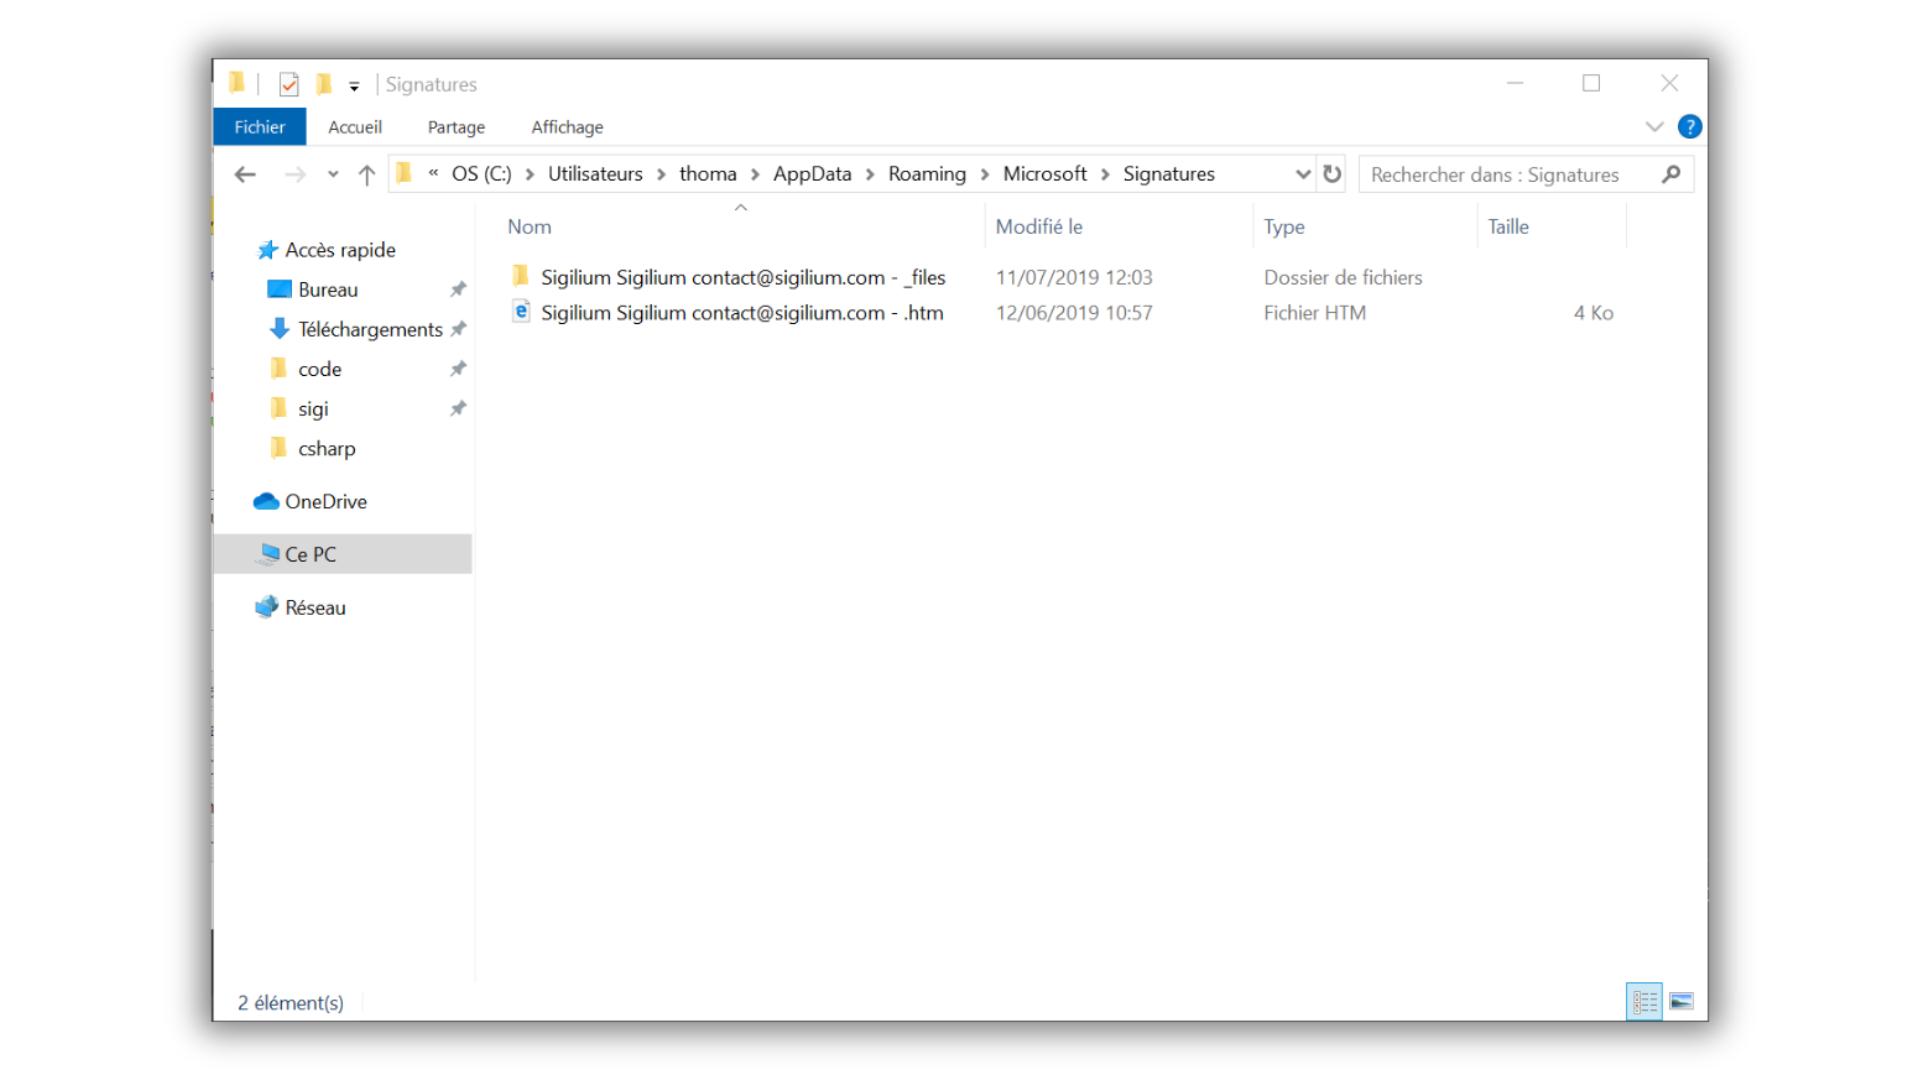Open the Help question mark icon
The width and height of the screenshot is (1920, 1080).
click(x=1689, y=127)
